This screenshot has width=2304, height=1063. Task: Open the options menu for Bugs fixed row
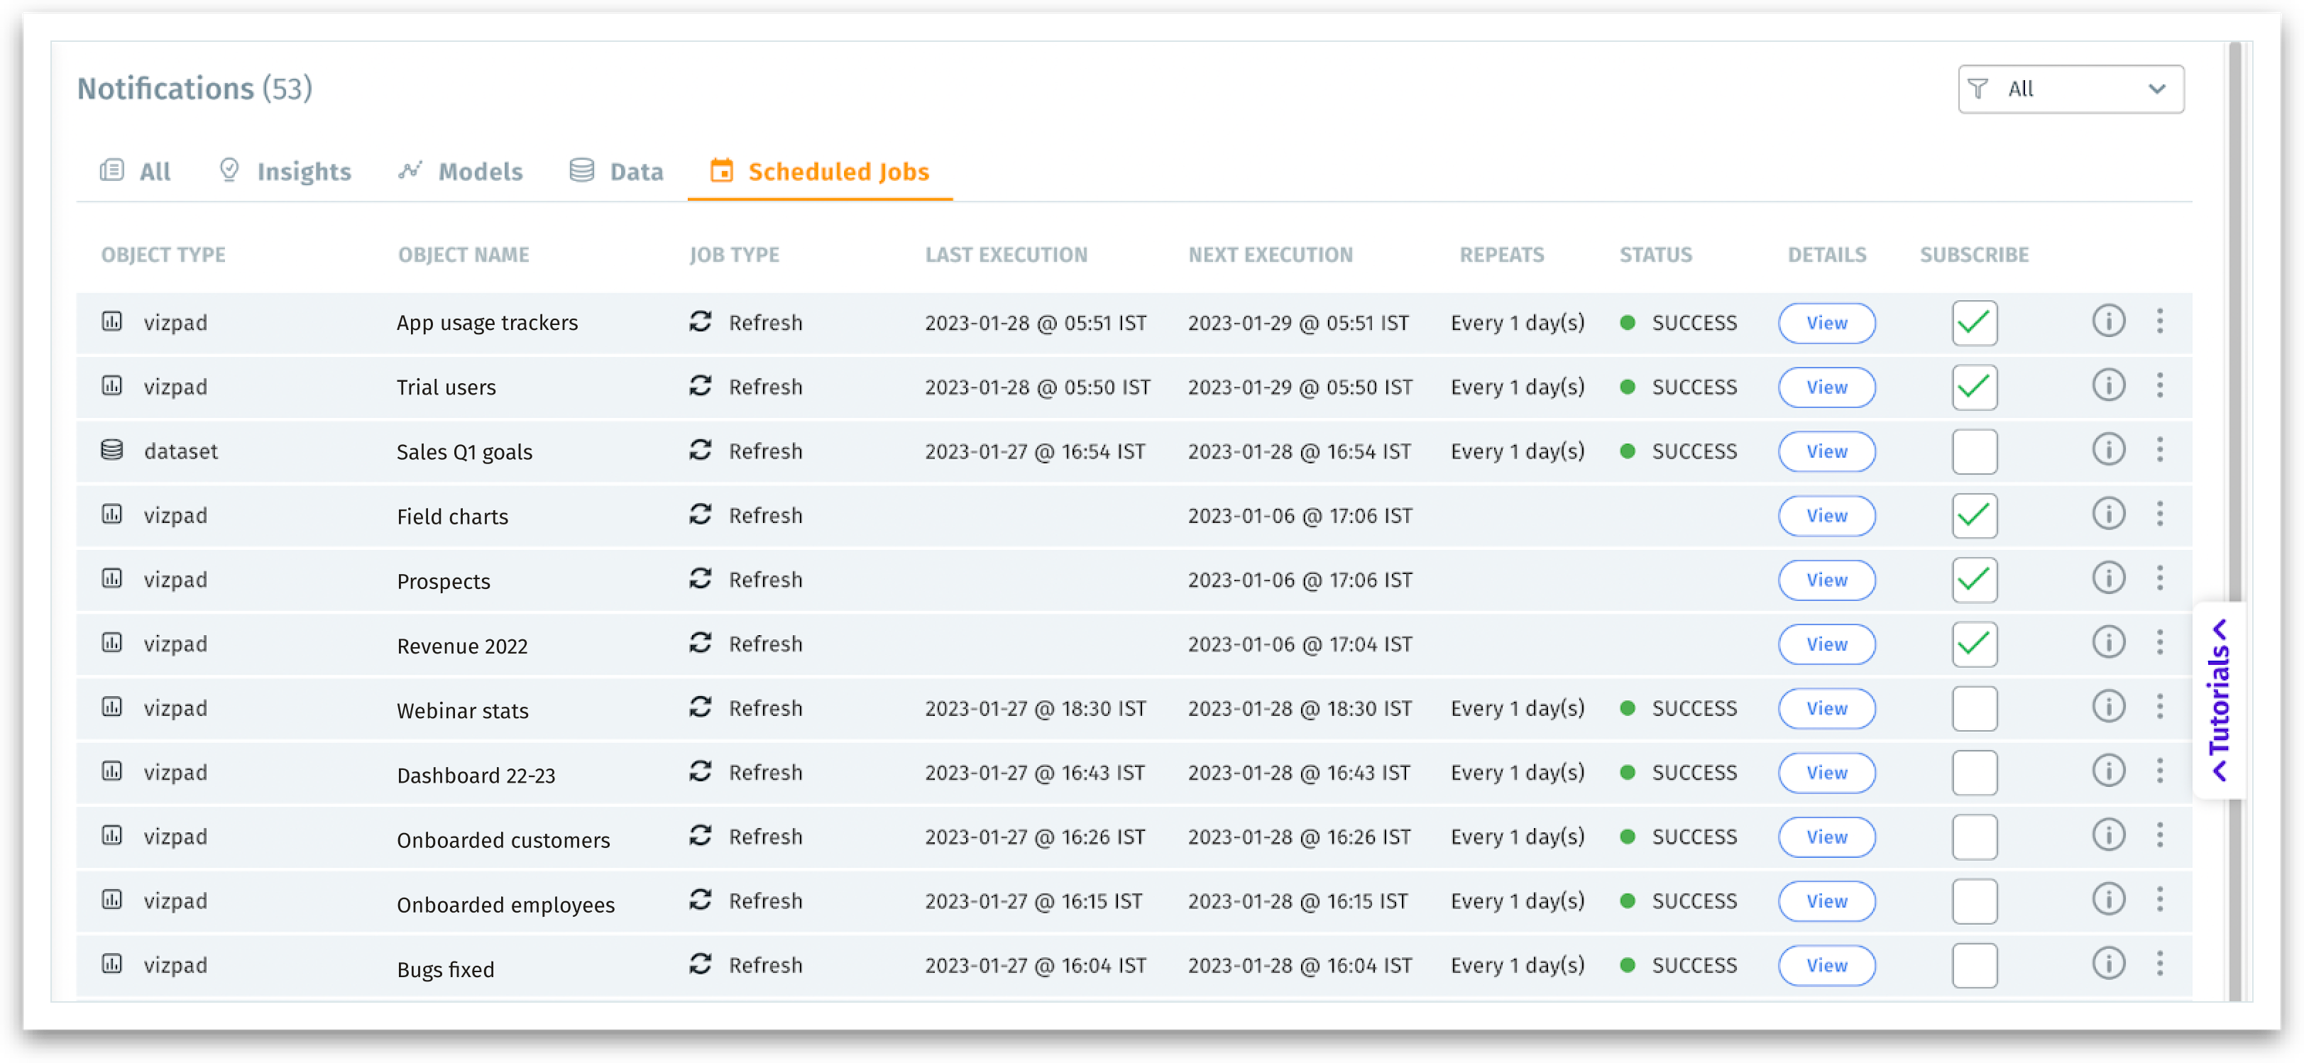pyautogui.click(x=2160, y=964)
